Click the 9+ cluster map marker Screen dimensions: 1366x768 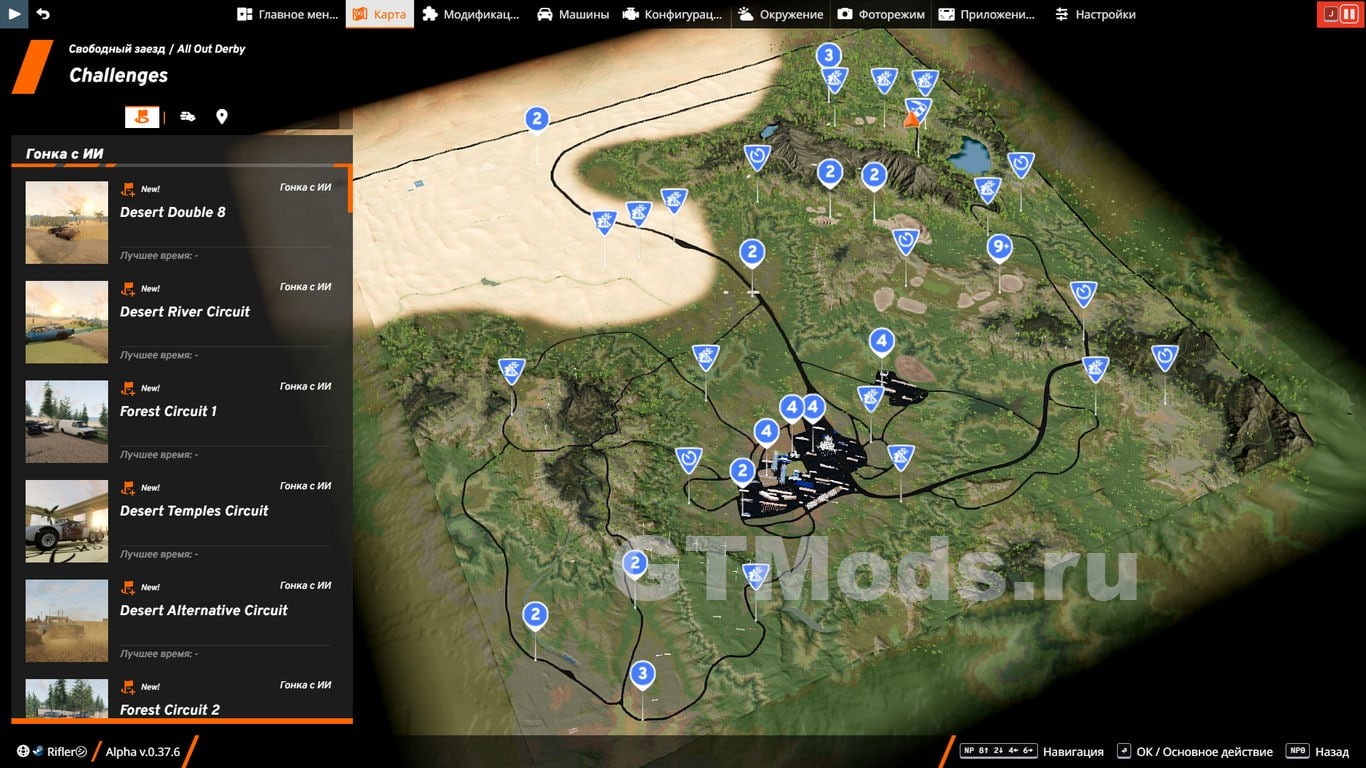[x=999, y=247]
